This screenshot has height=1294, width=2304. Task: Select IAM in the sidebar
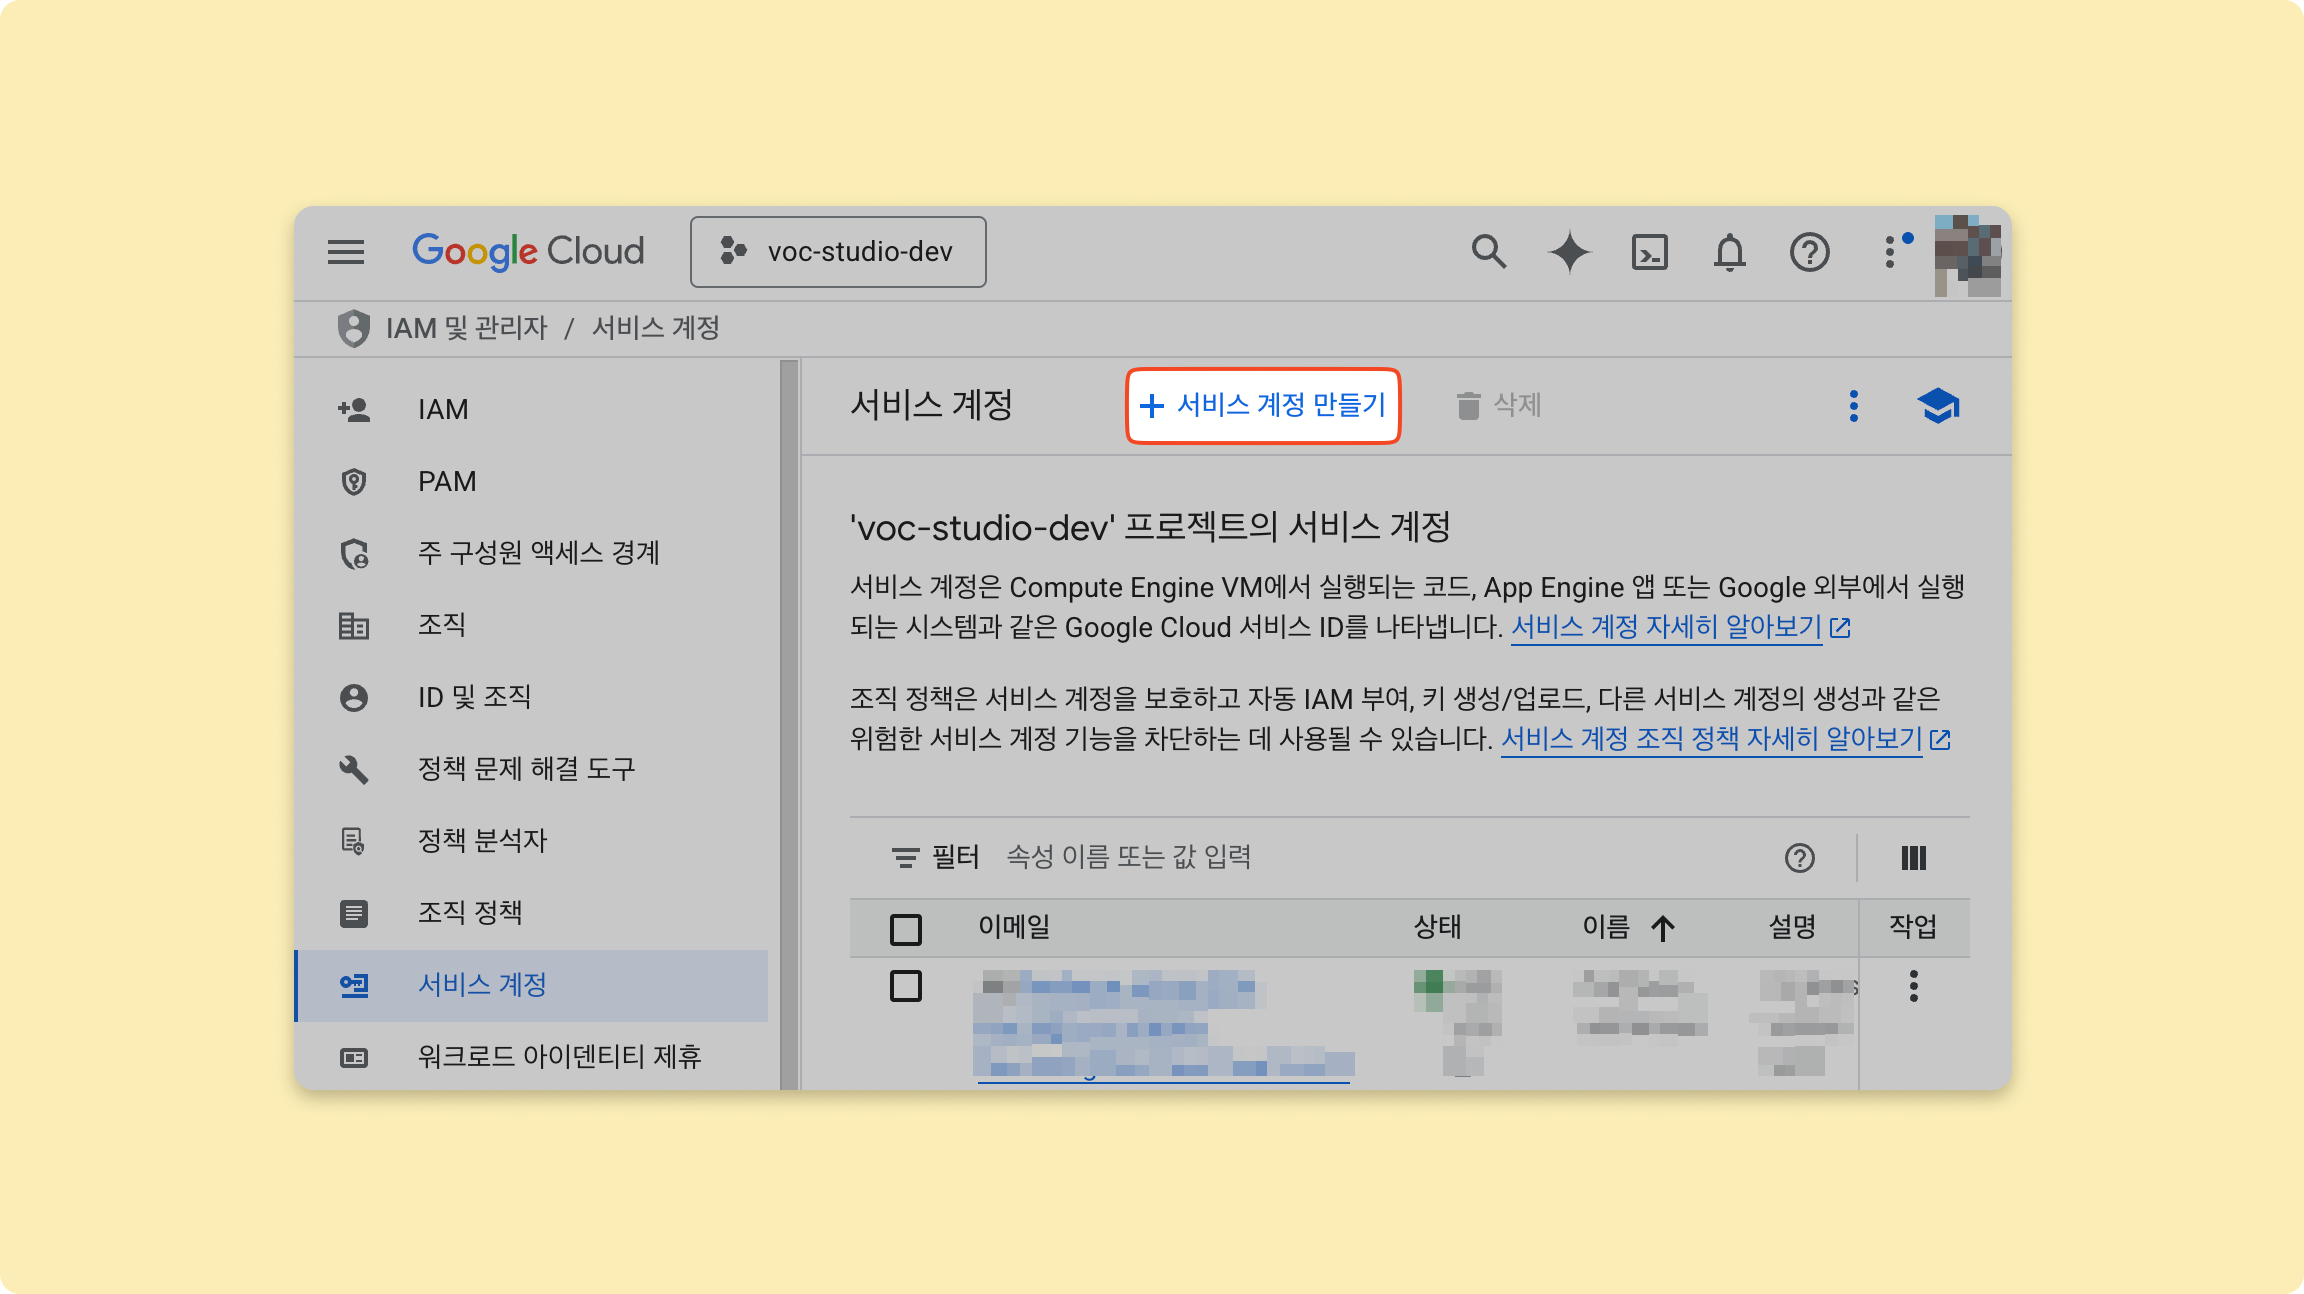(443, 409)
